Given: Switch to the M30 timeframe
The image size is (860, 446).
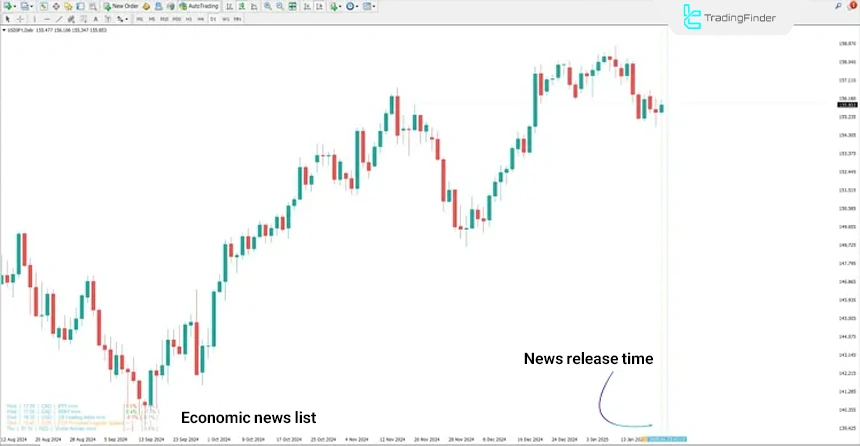Looking at the screenshot, I should click(177, 19).
